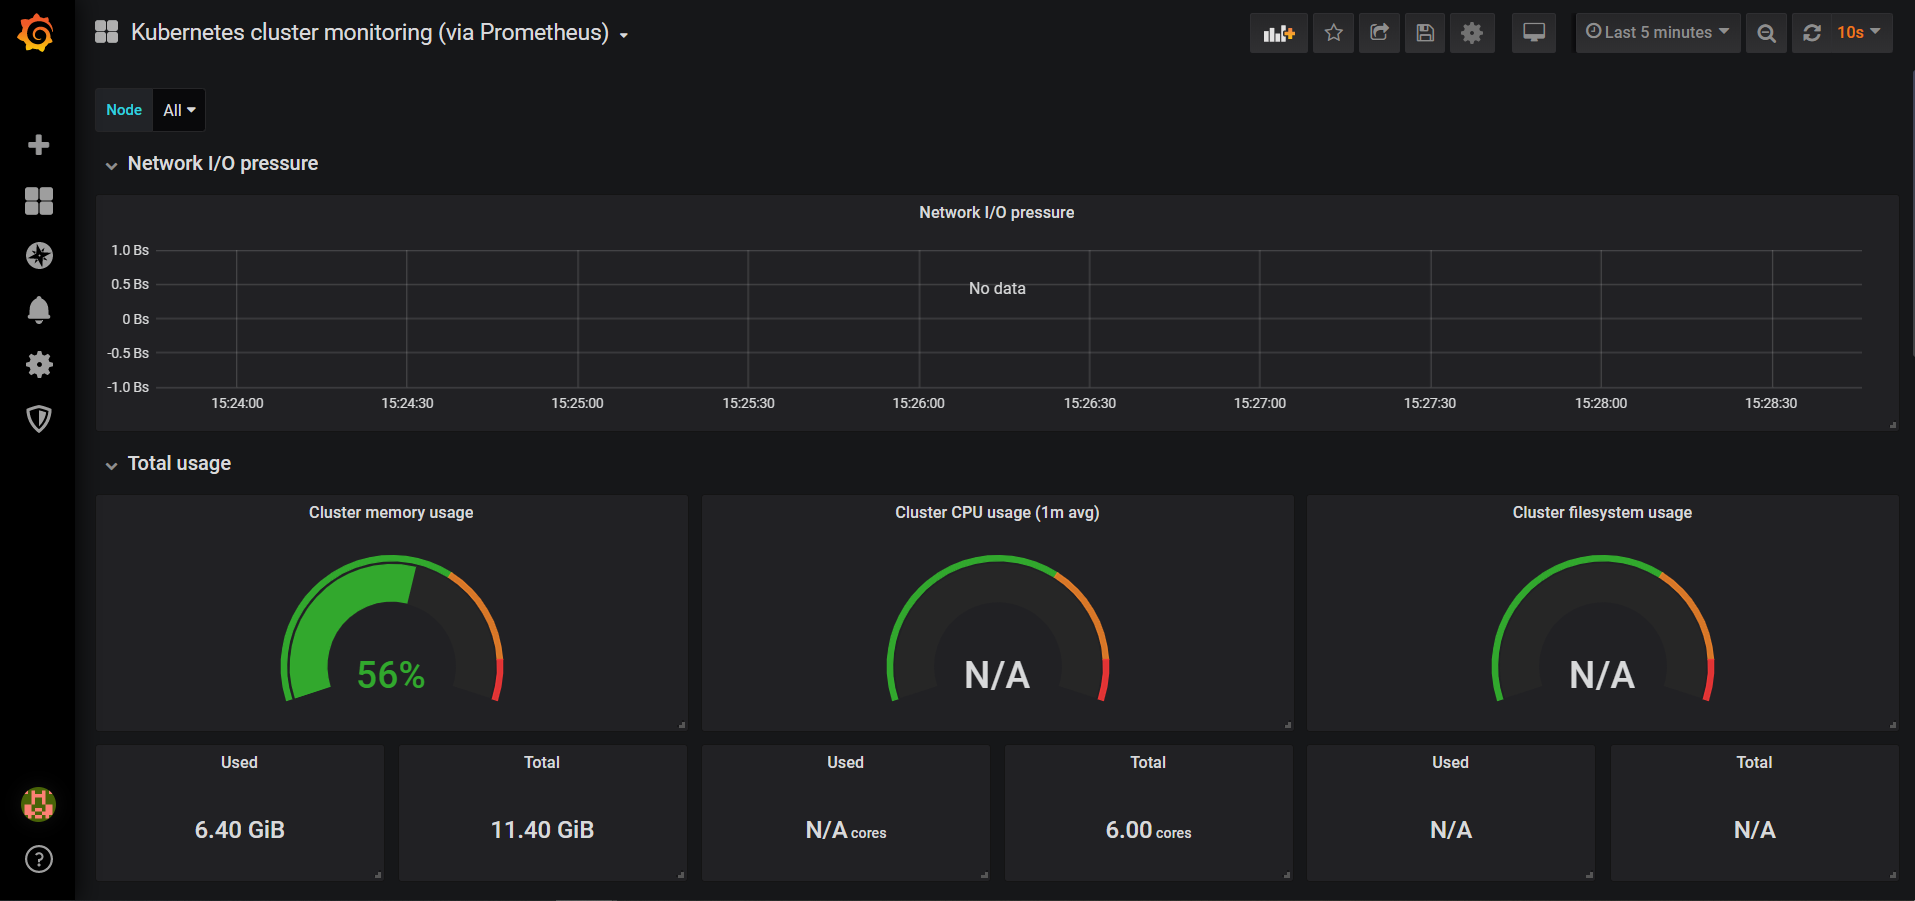Open the Grafana home logo
The image size is (1915, 901).
pyautogui.click(x=36, y=32)
